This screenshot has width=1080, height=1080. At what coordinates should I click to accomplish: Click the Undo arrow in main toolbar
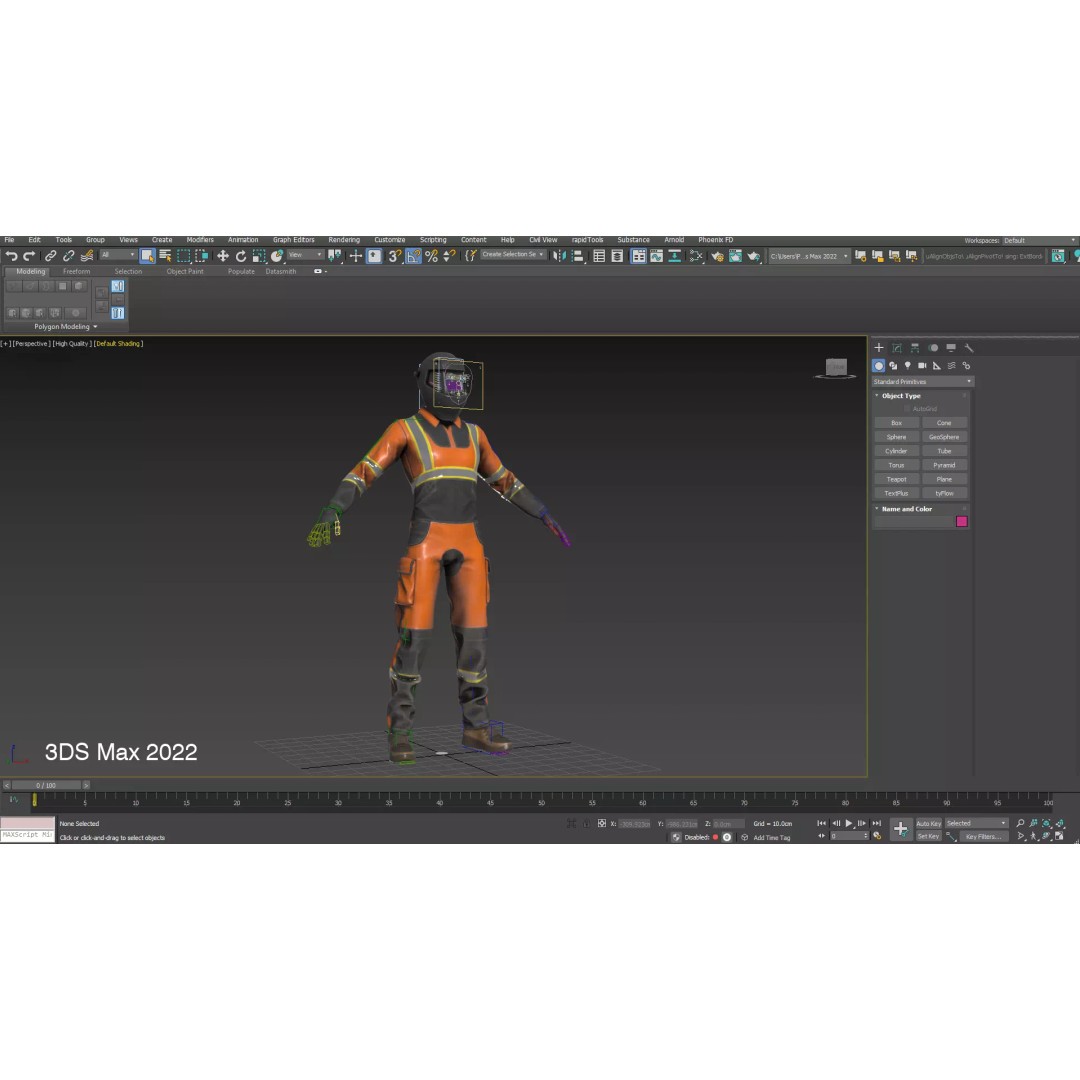[x=11, y=256]
